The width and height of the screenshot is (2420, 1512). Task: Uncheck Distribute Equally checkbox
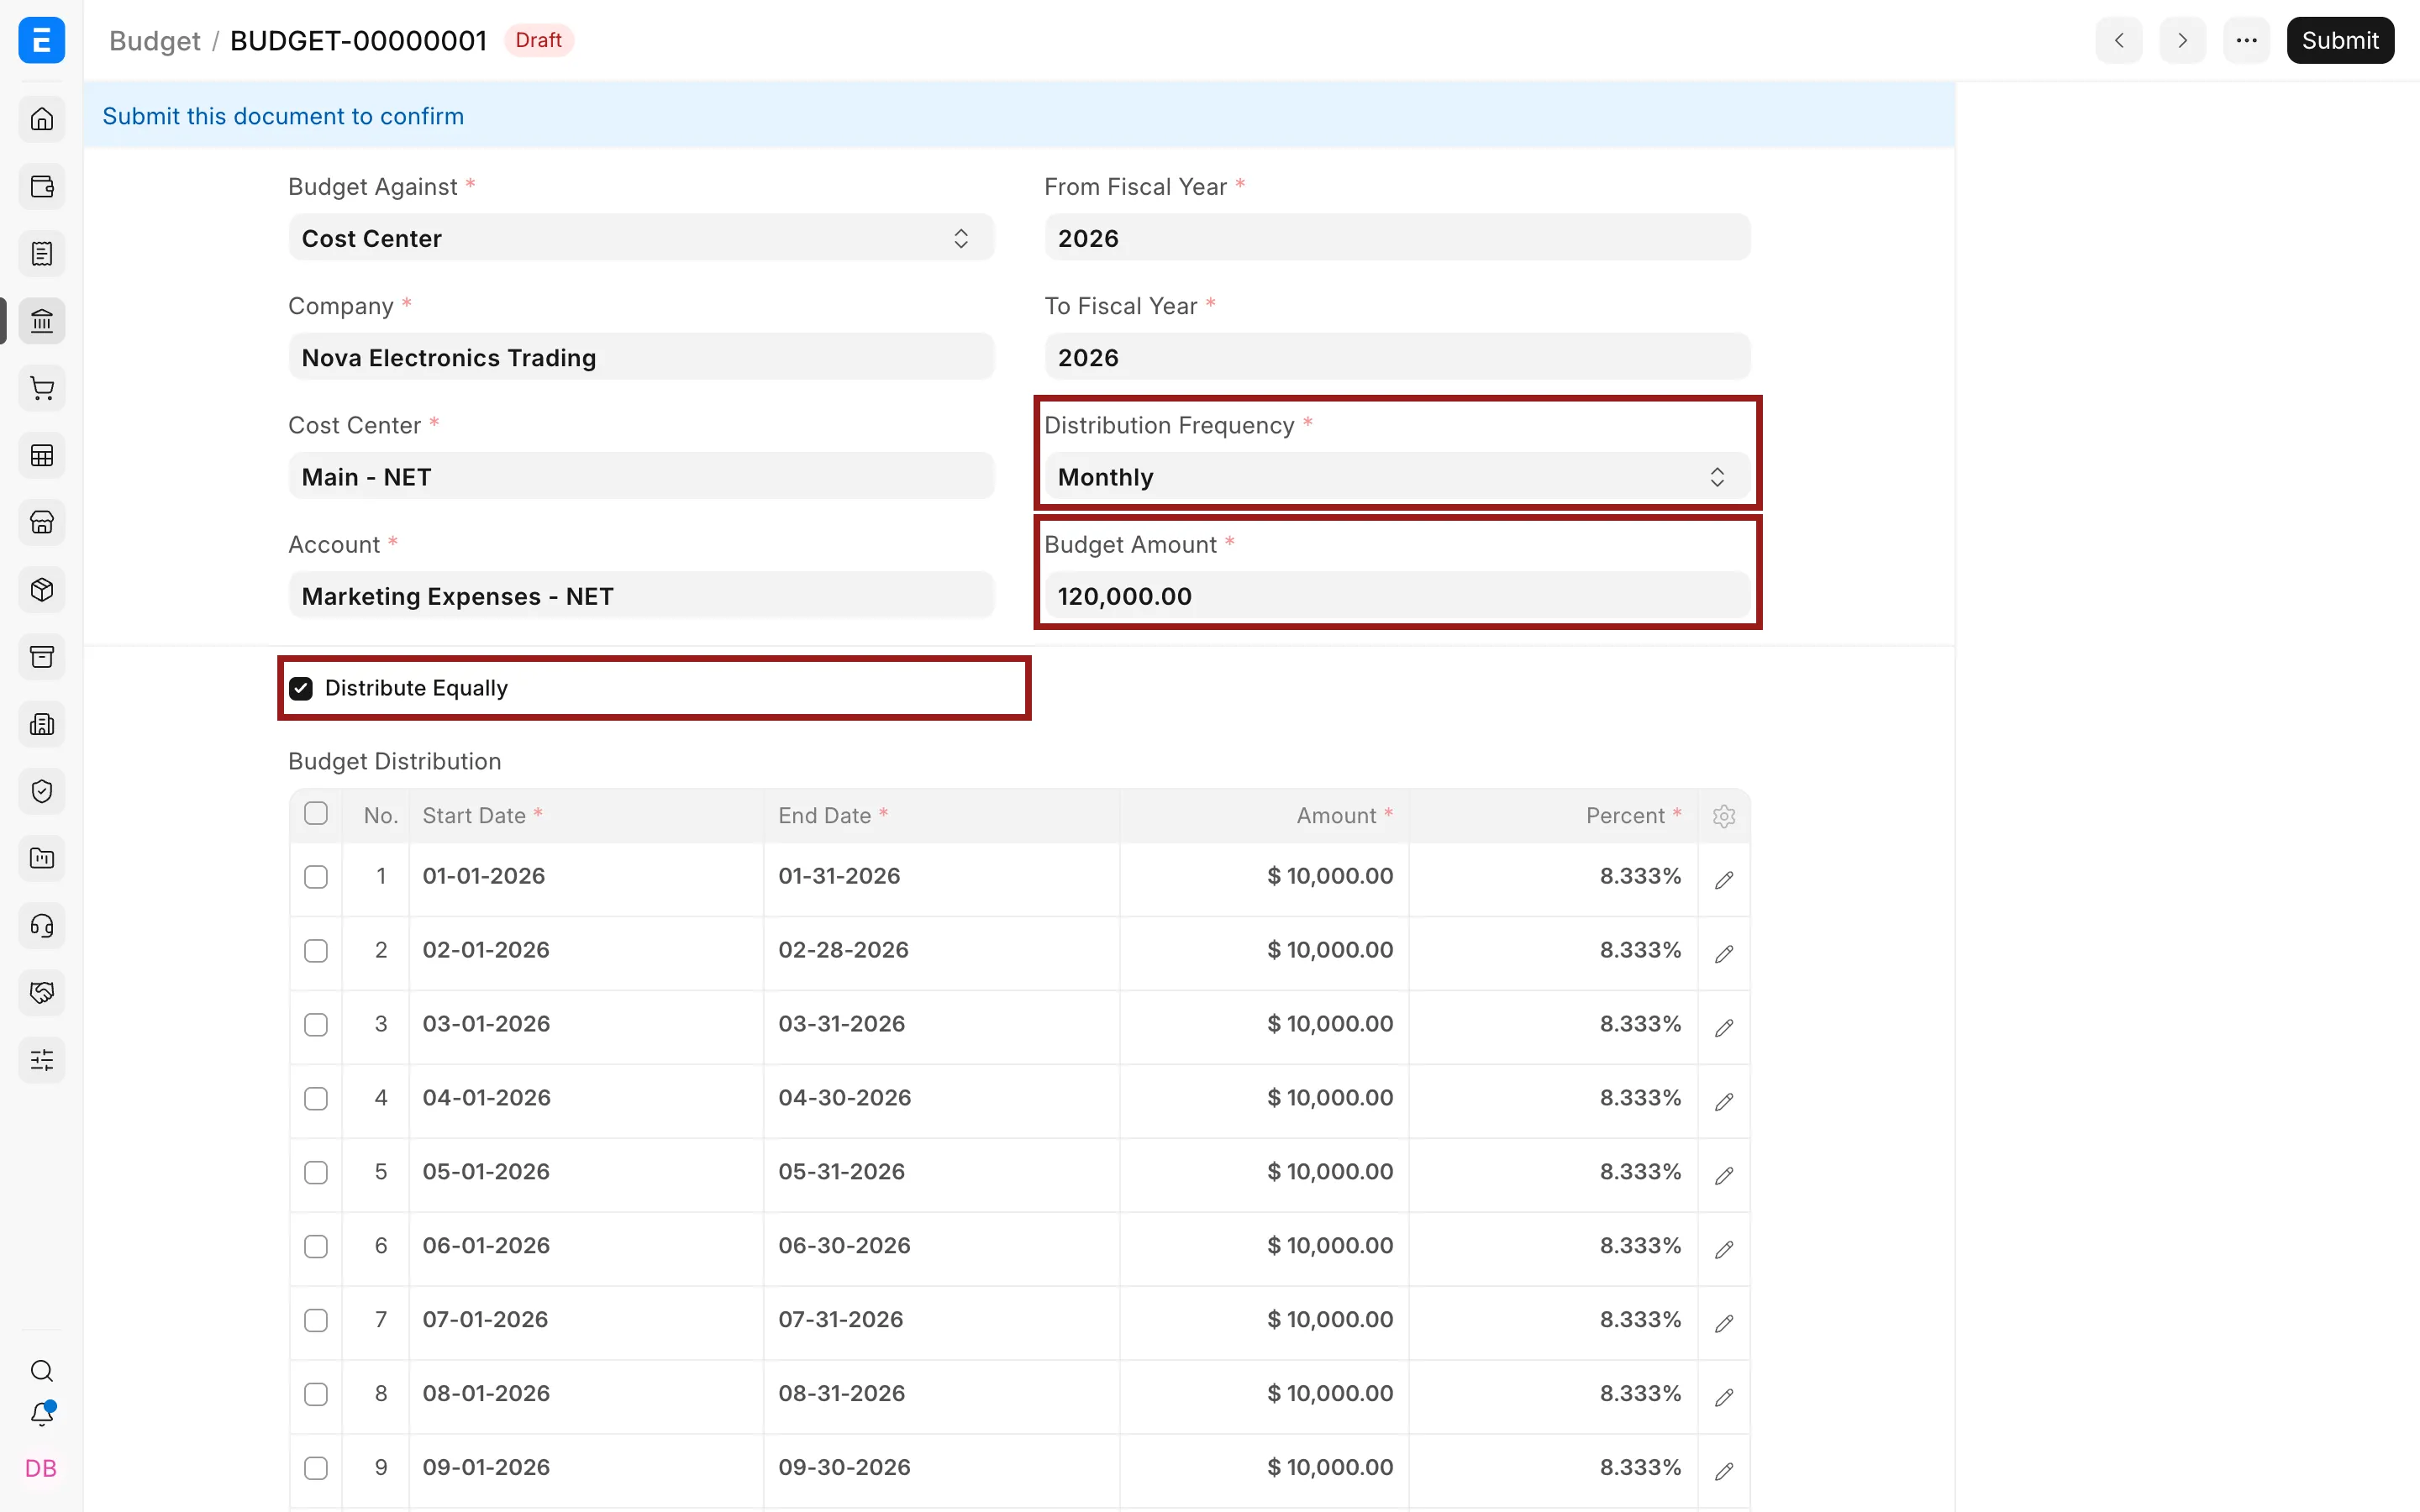(x=300, y=688)
